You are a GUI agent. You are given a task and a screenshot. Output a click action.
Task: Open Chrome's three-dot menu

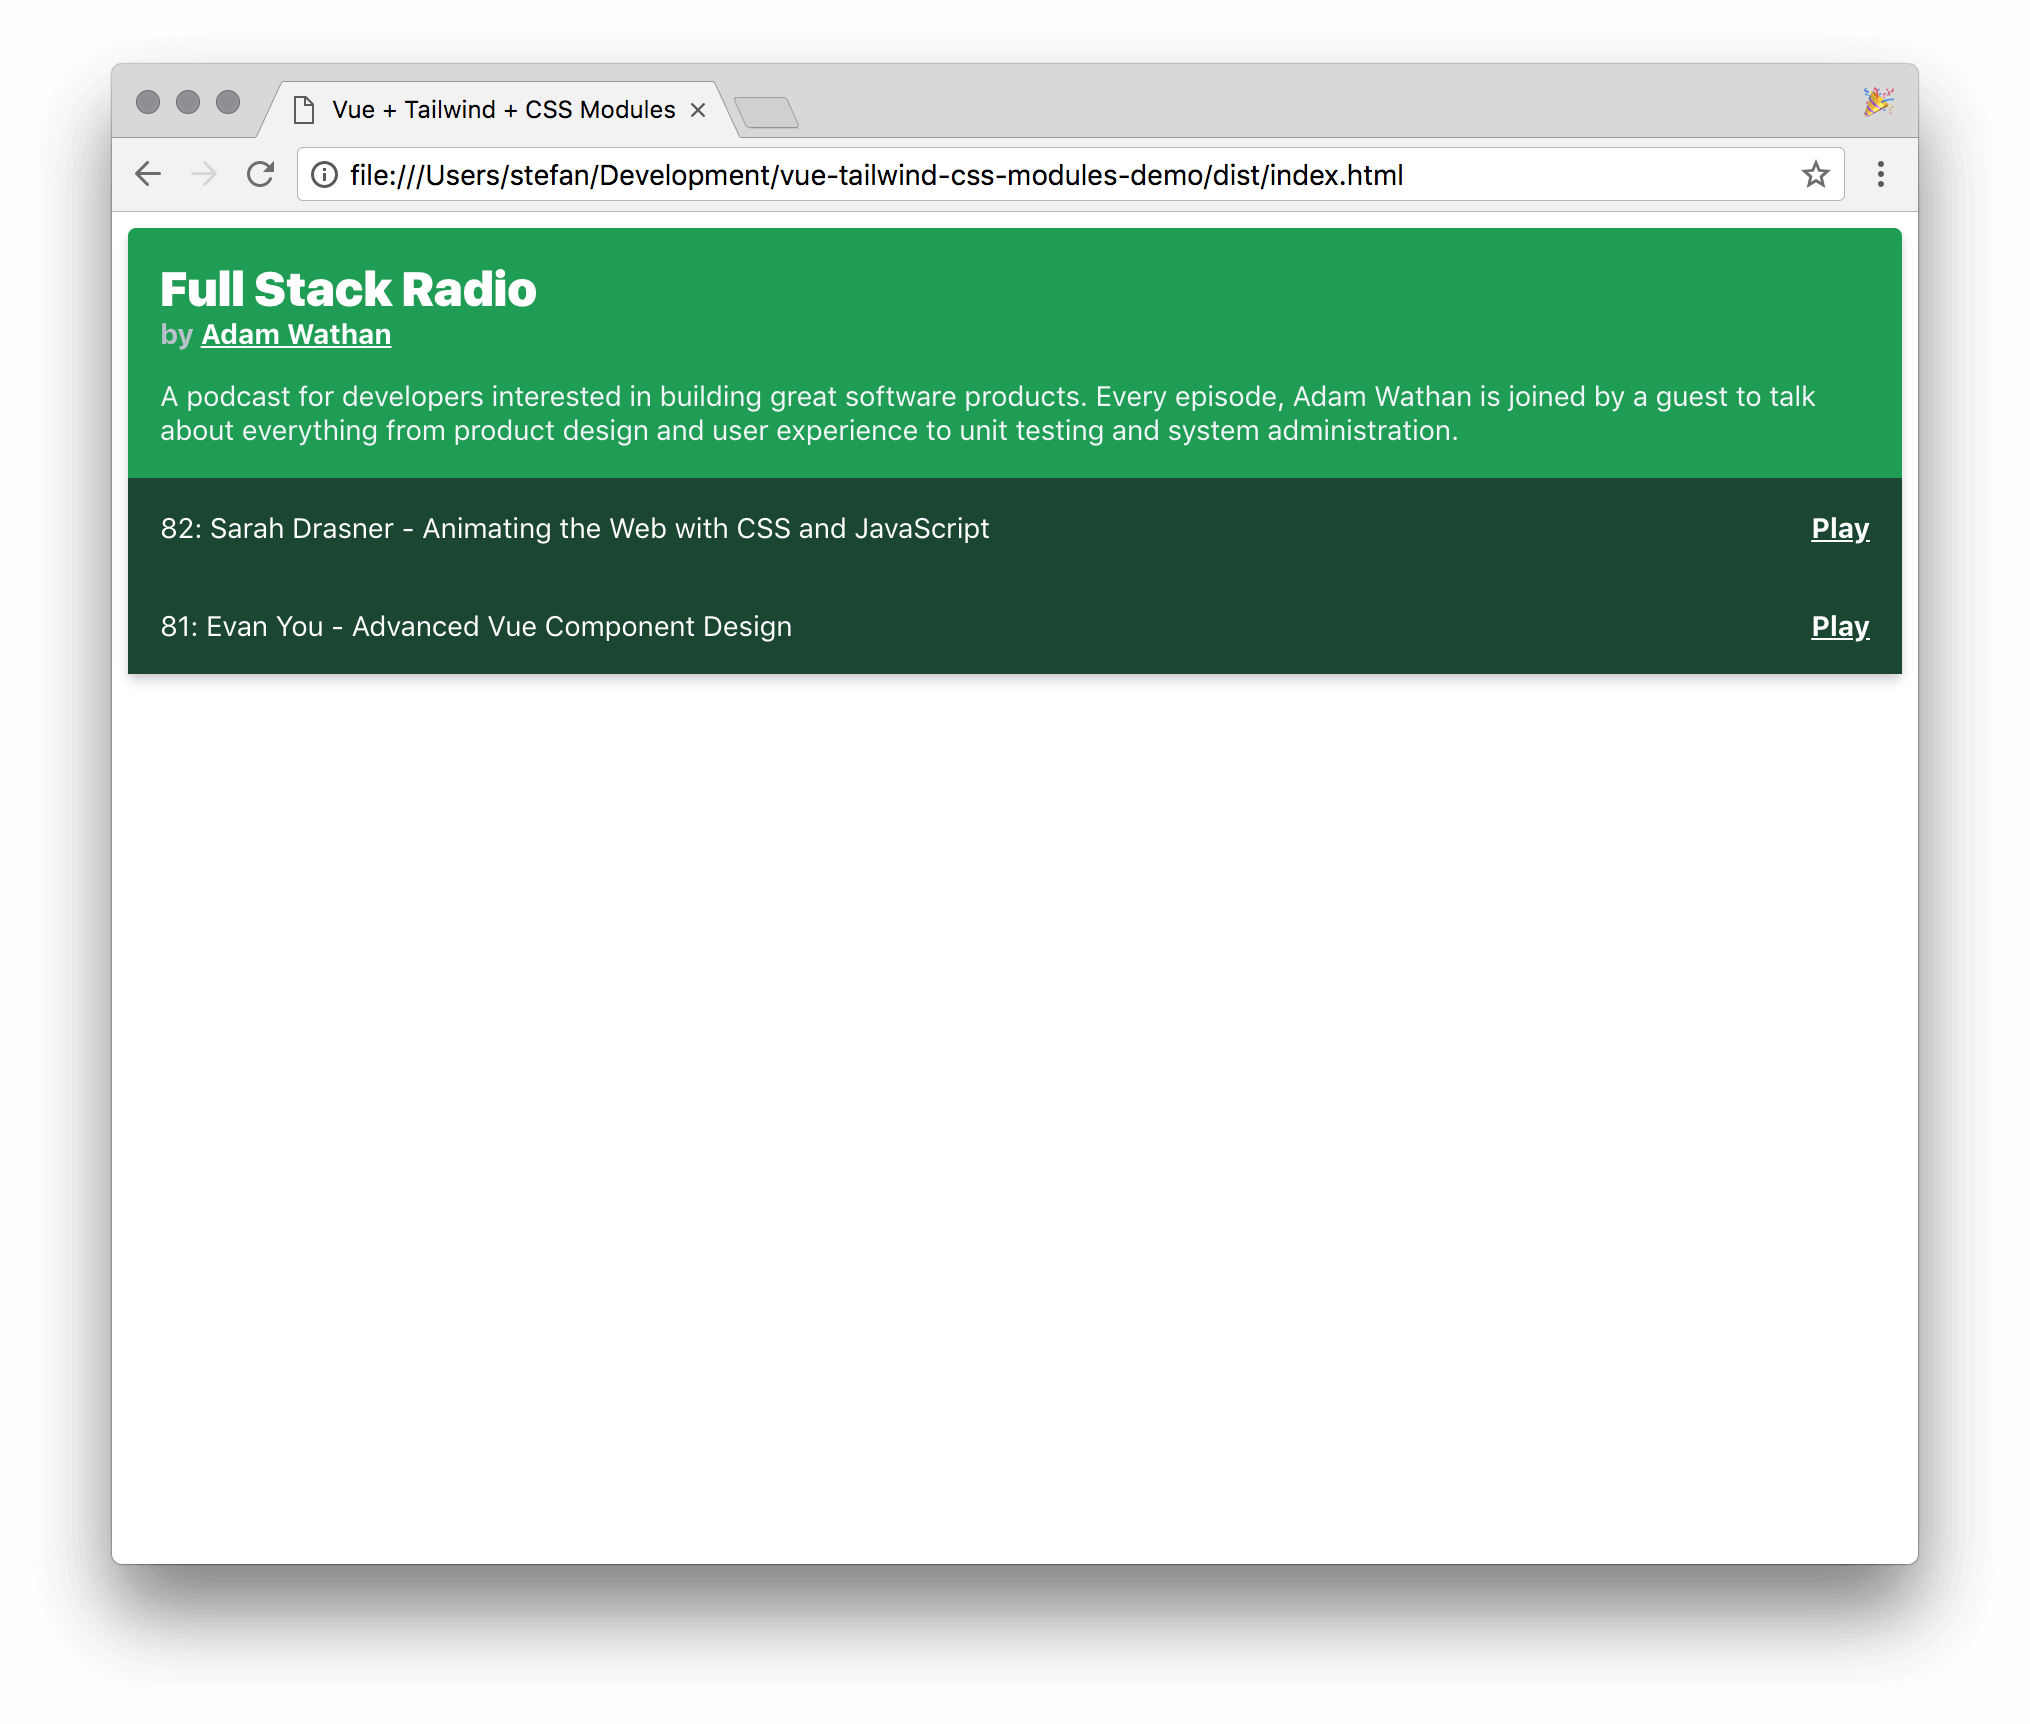point(1880,175)
